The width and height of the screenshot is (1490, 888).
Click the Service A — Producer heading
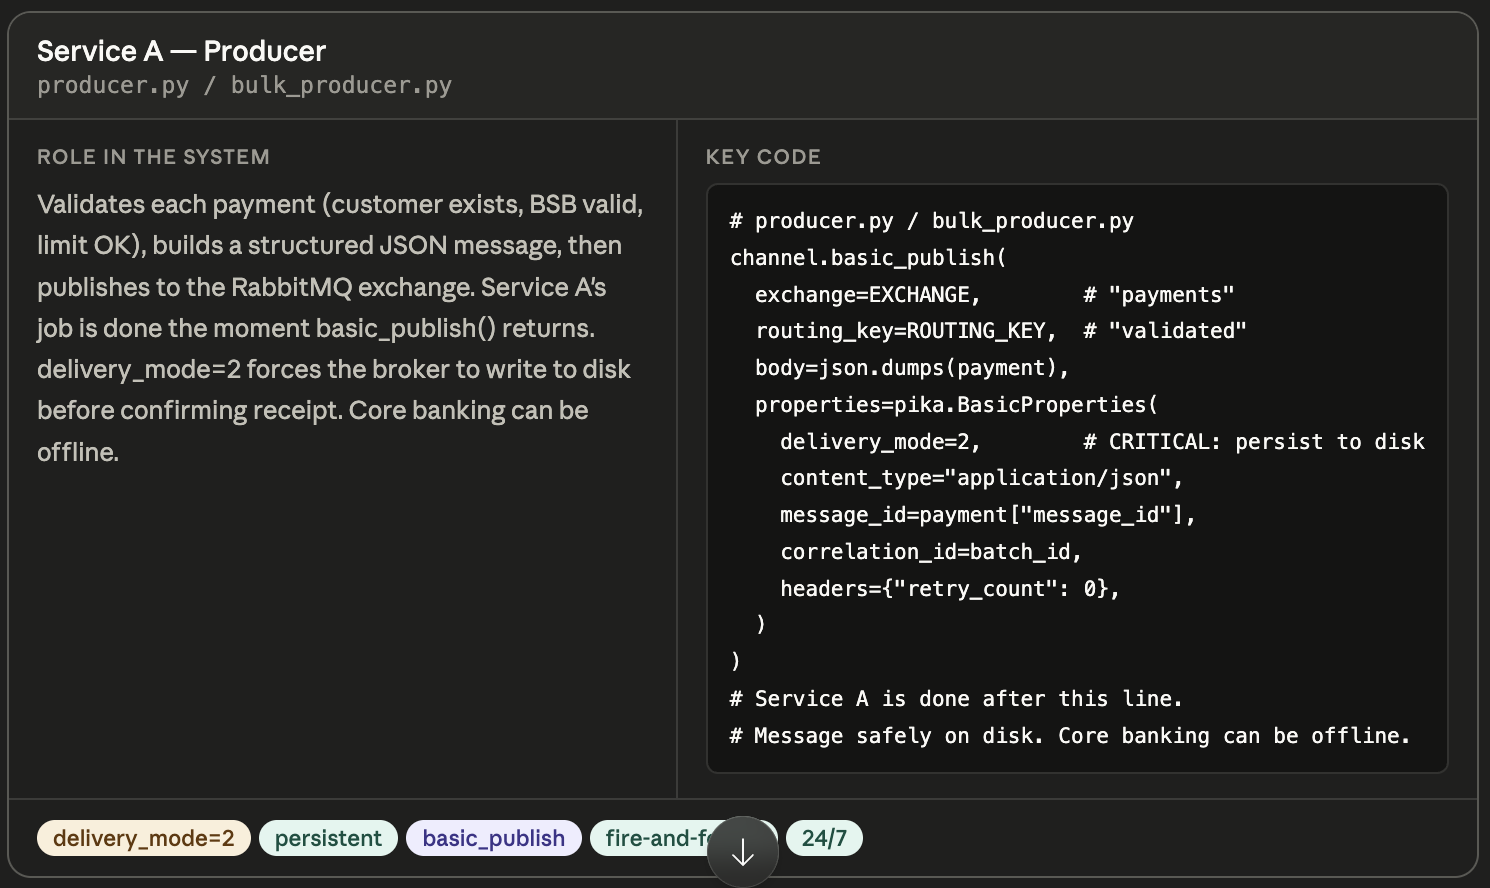(181, 51)
